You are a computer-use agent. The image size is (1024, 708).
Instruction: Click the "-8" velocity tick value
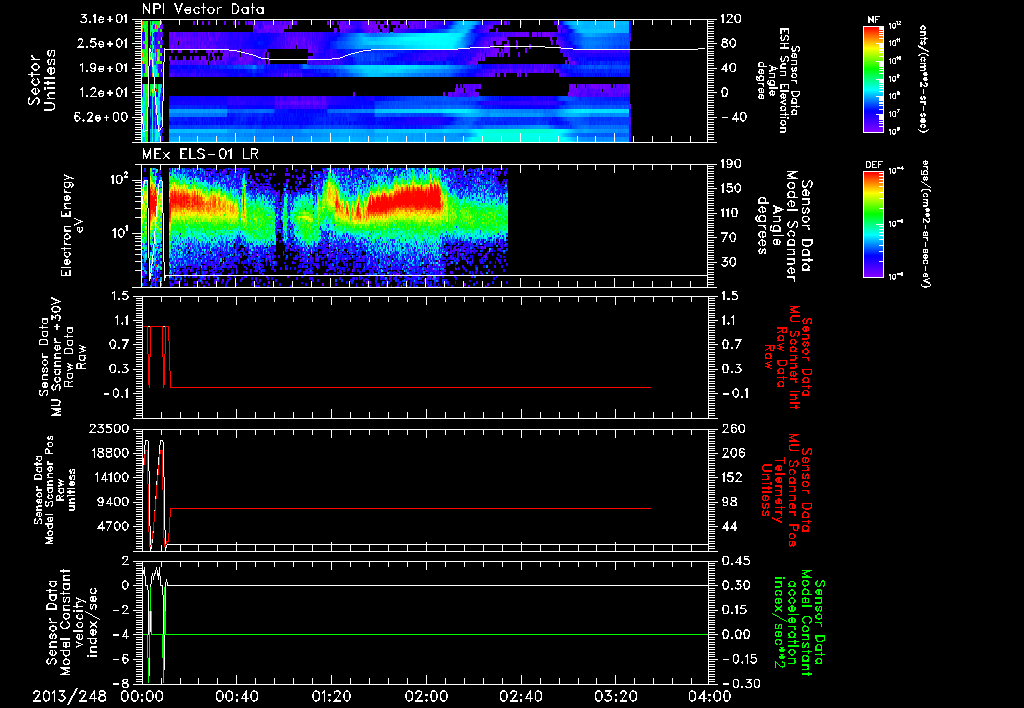[x=121, y=684]
